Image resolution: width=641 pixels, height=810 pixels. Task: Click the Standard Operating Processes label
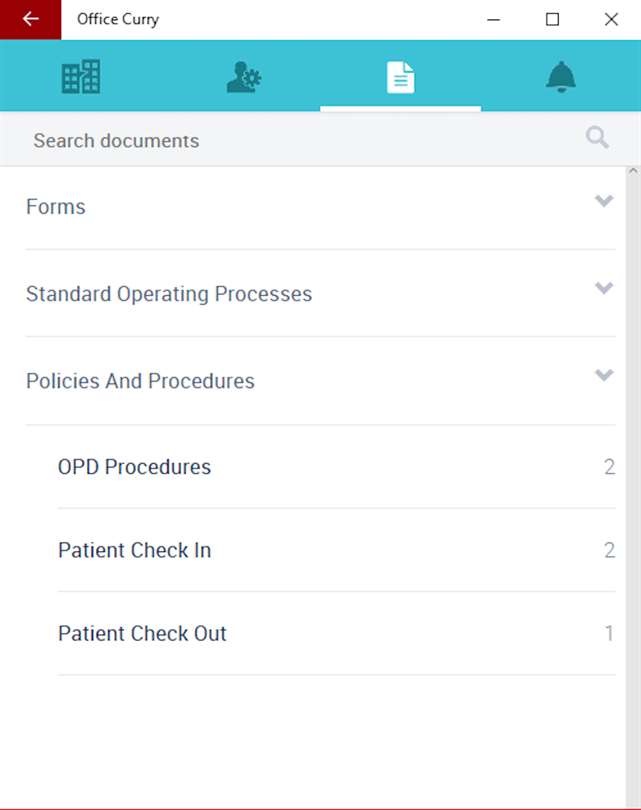click(x=169, y=294)
